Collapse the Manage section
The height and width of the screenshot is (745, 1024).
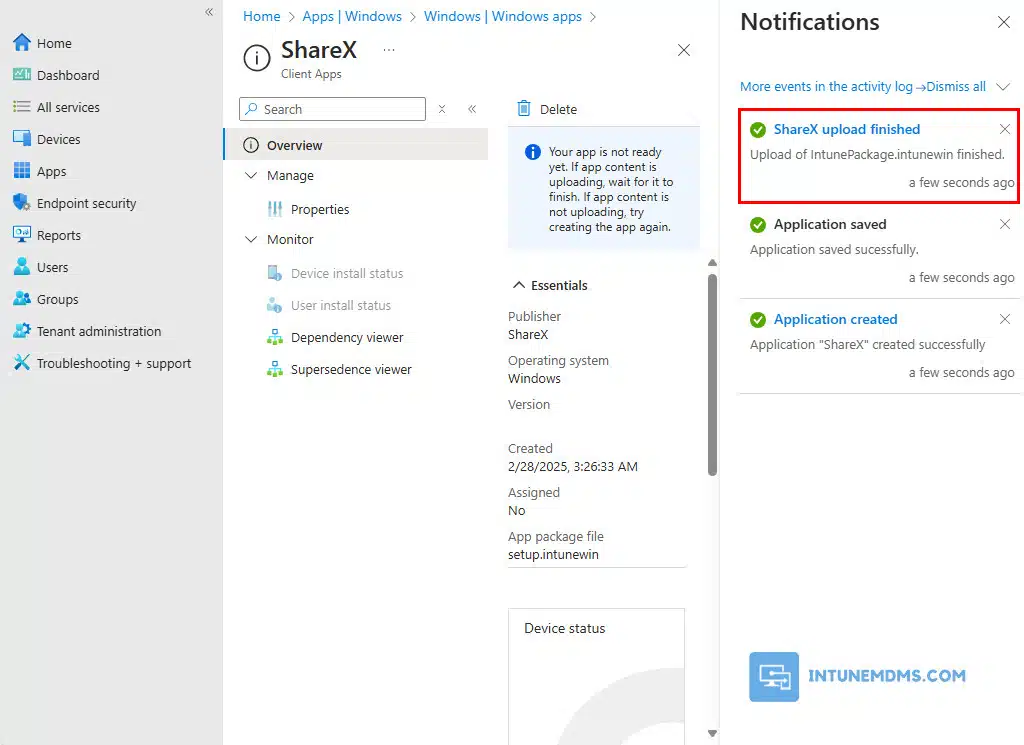point(251,176)
